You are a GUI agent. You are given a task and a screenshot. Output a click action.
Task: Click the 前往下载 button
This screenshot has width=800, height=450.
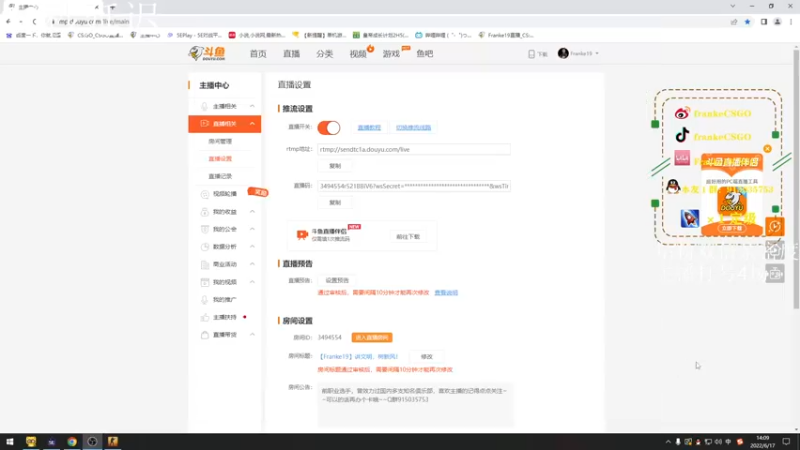(408, 237)
